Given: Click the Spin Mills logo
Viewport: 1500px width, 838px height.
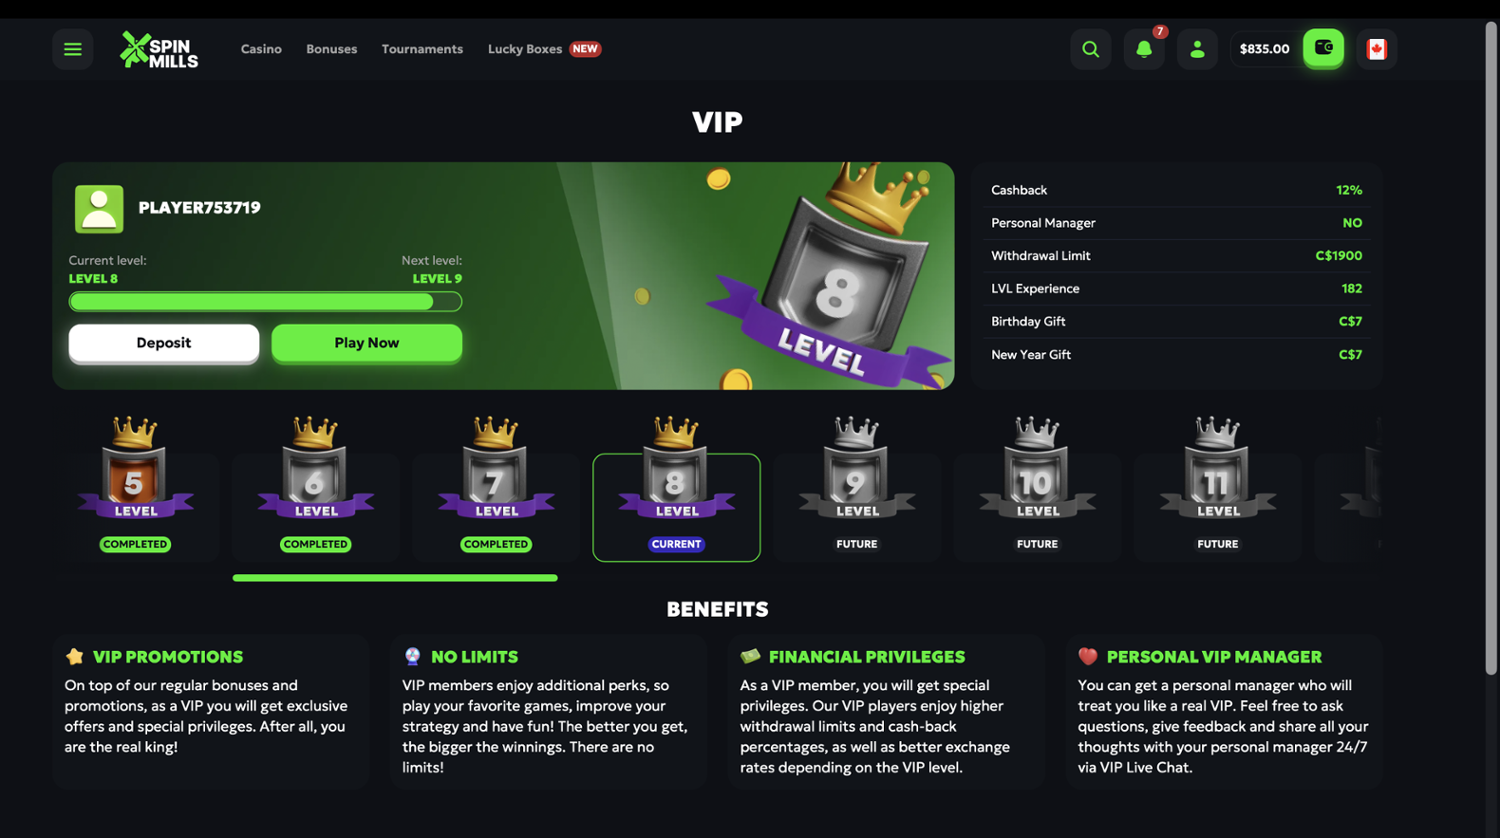Looking at the screenshot, I should [x=159, y=49].
